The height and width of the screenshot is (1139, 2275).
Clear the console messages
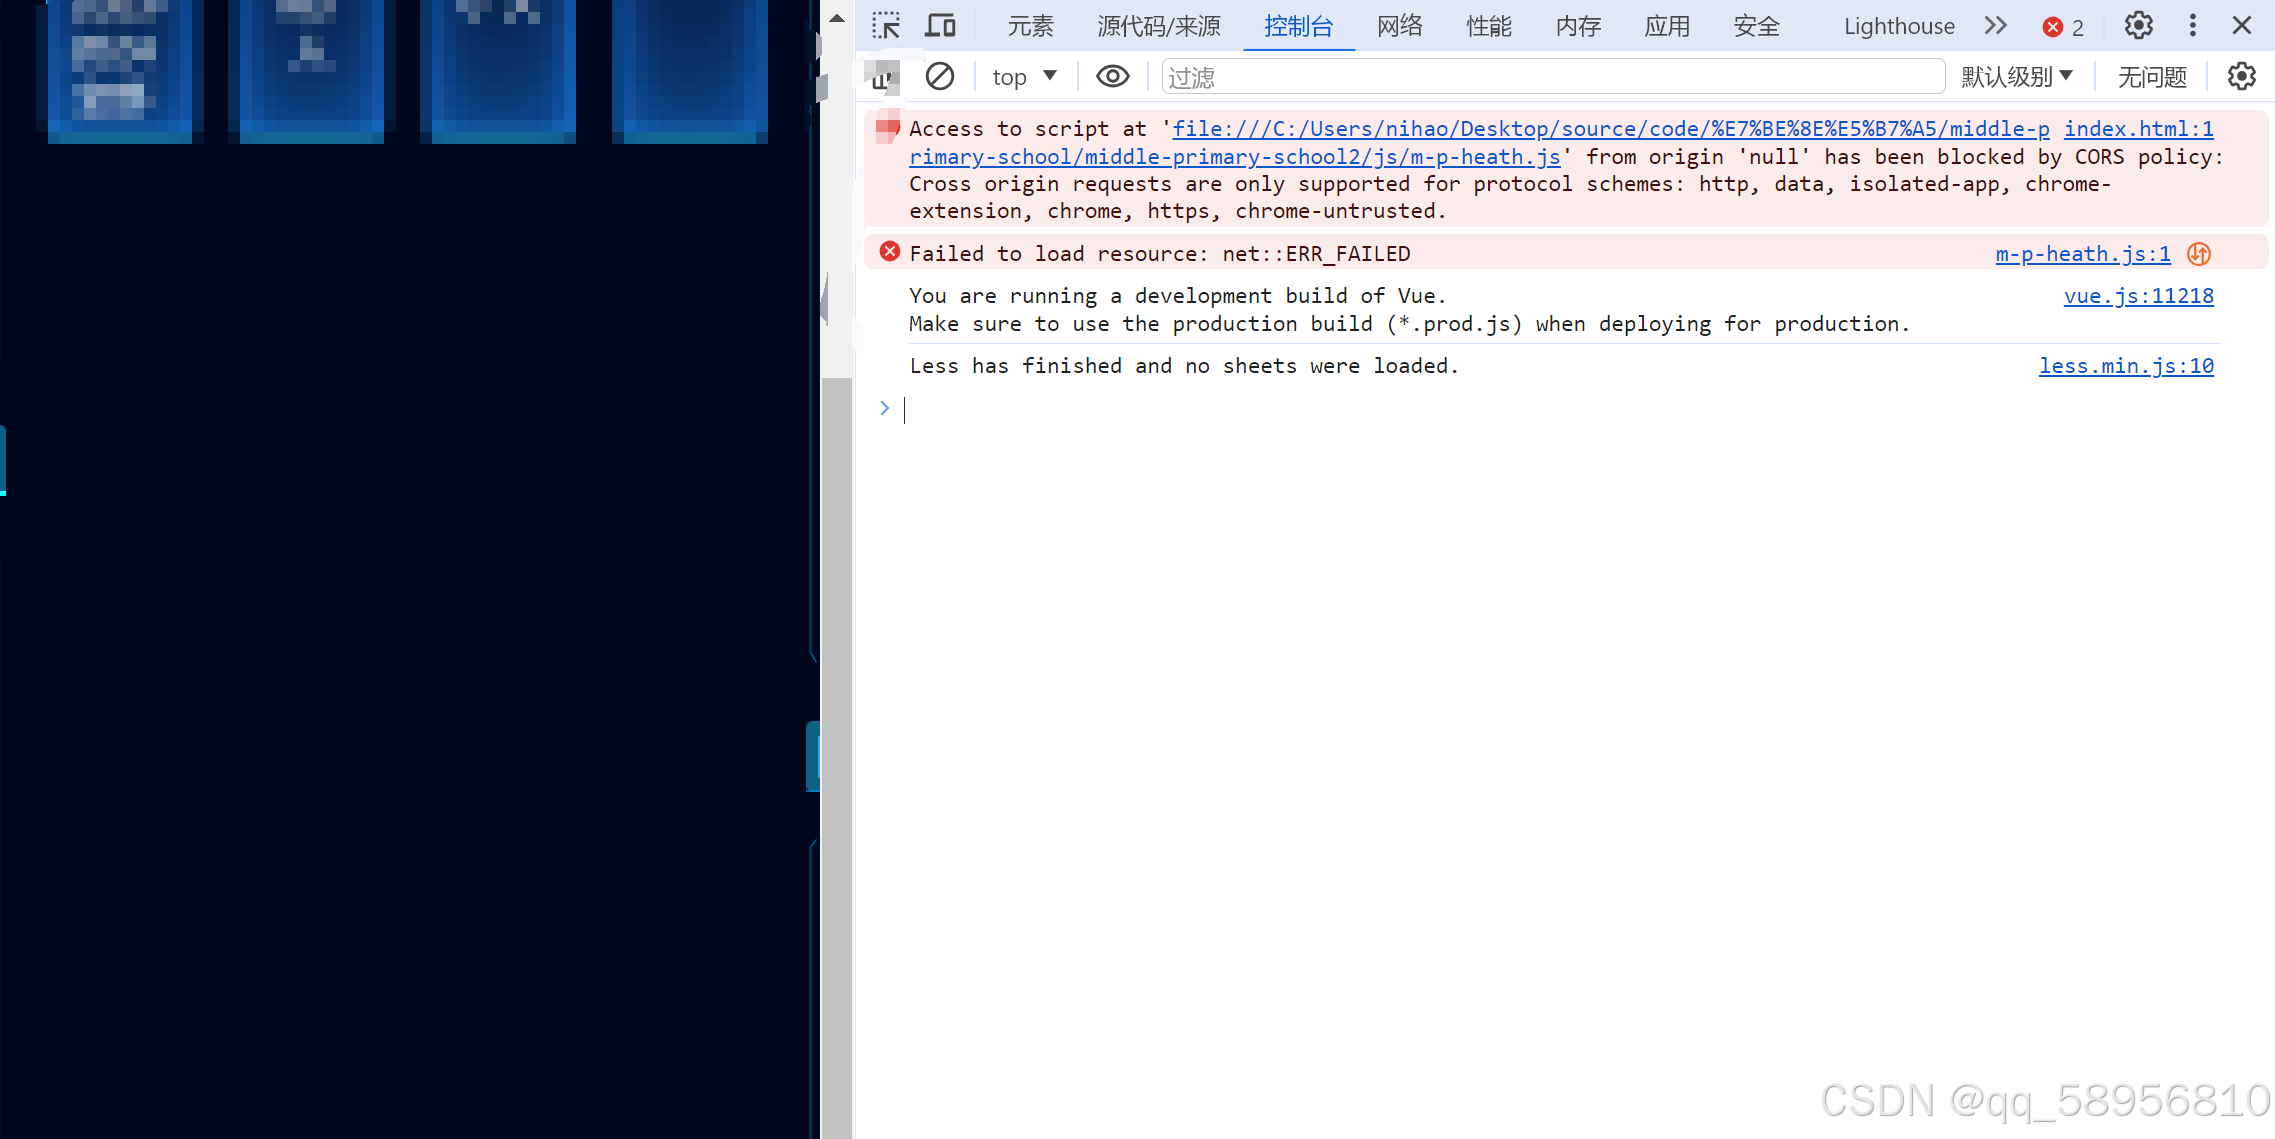click(x=939, y=76)
